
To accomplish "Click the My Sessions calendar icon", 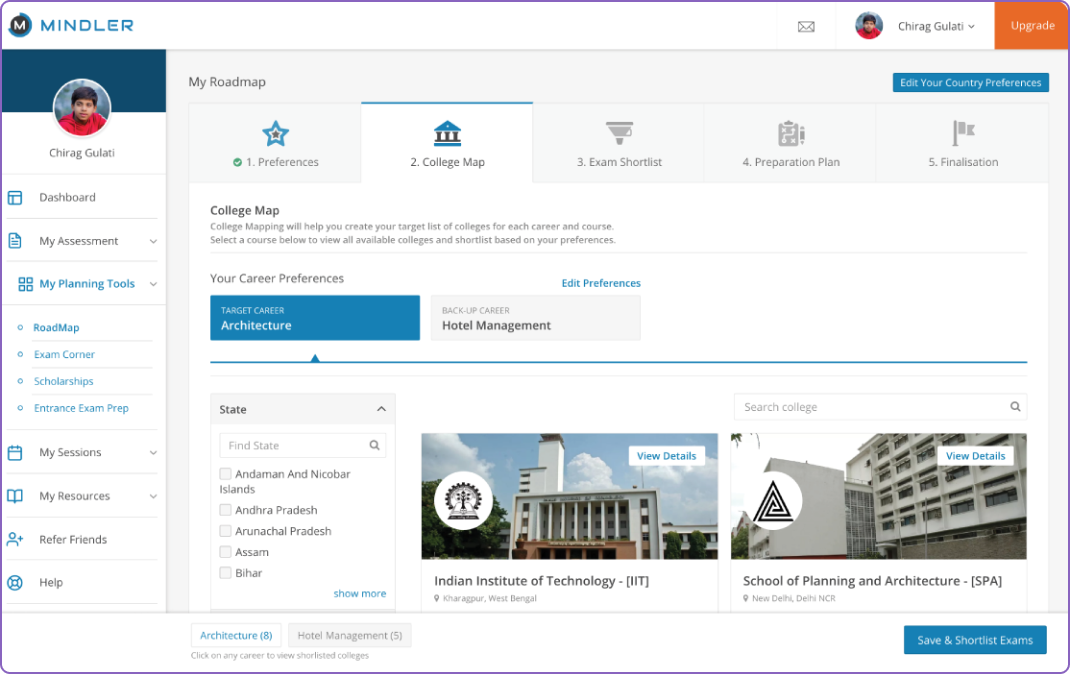I will click(x=15, y=452).
